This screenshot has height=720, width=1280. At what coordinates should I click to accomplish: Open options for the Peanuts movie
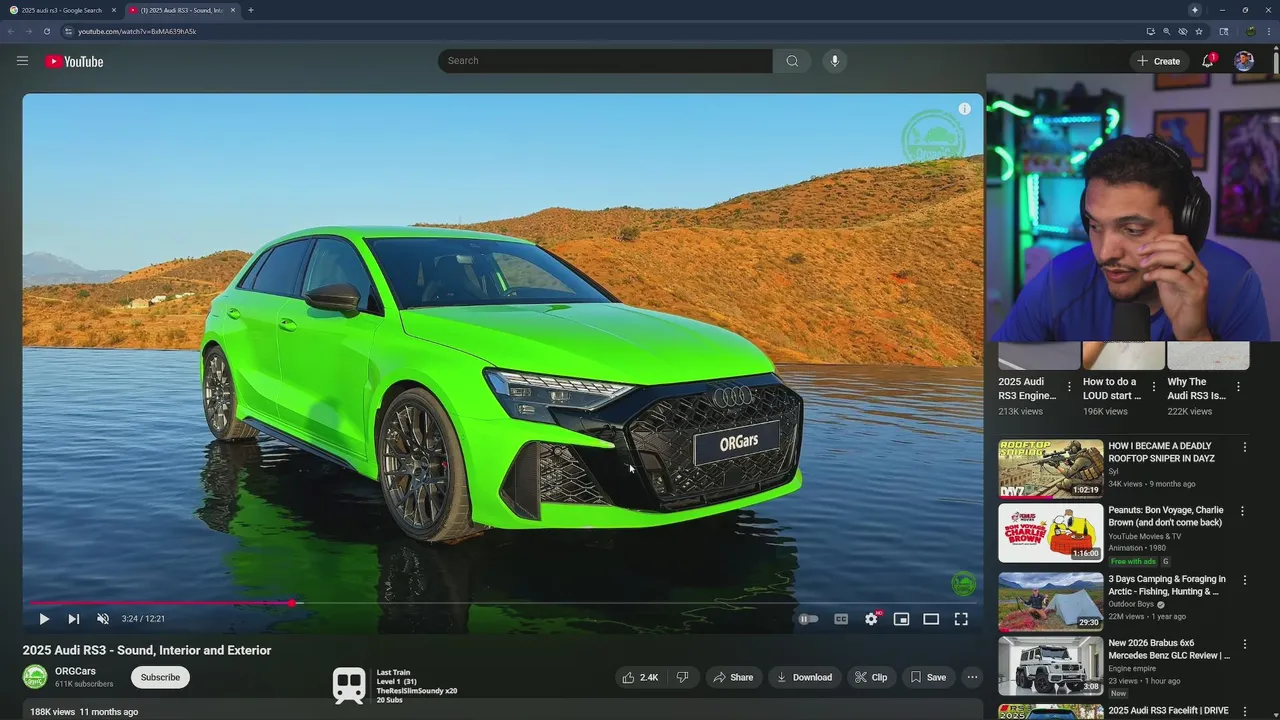1243,511
